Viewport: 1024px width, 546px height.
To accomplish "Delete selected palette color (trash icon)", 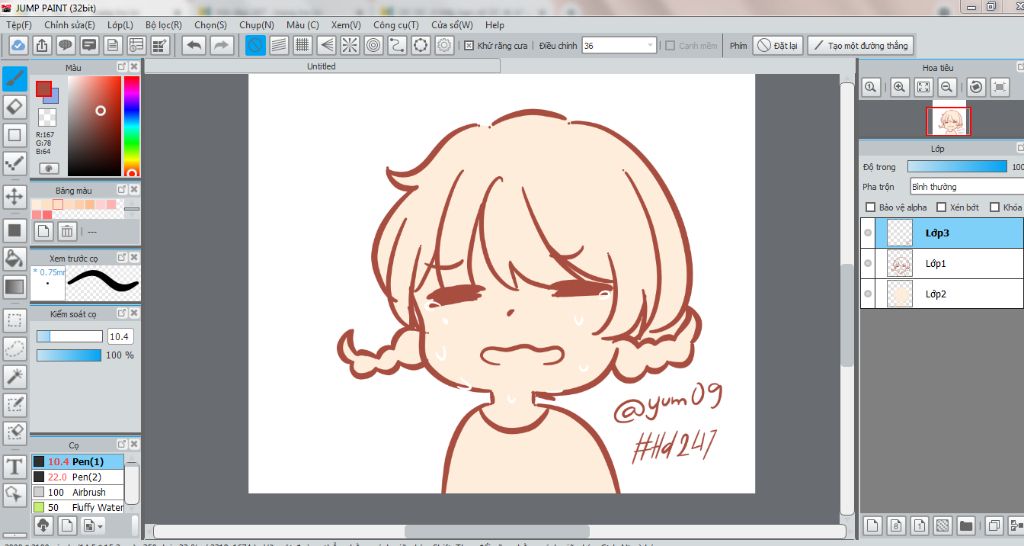I will [x=67, y=231].
